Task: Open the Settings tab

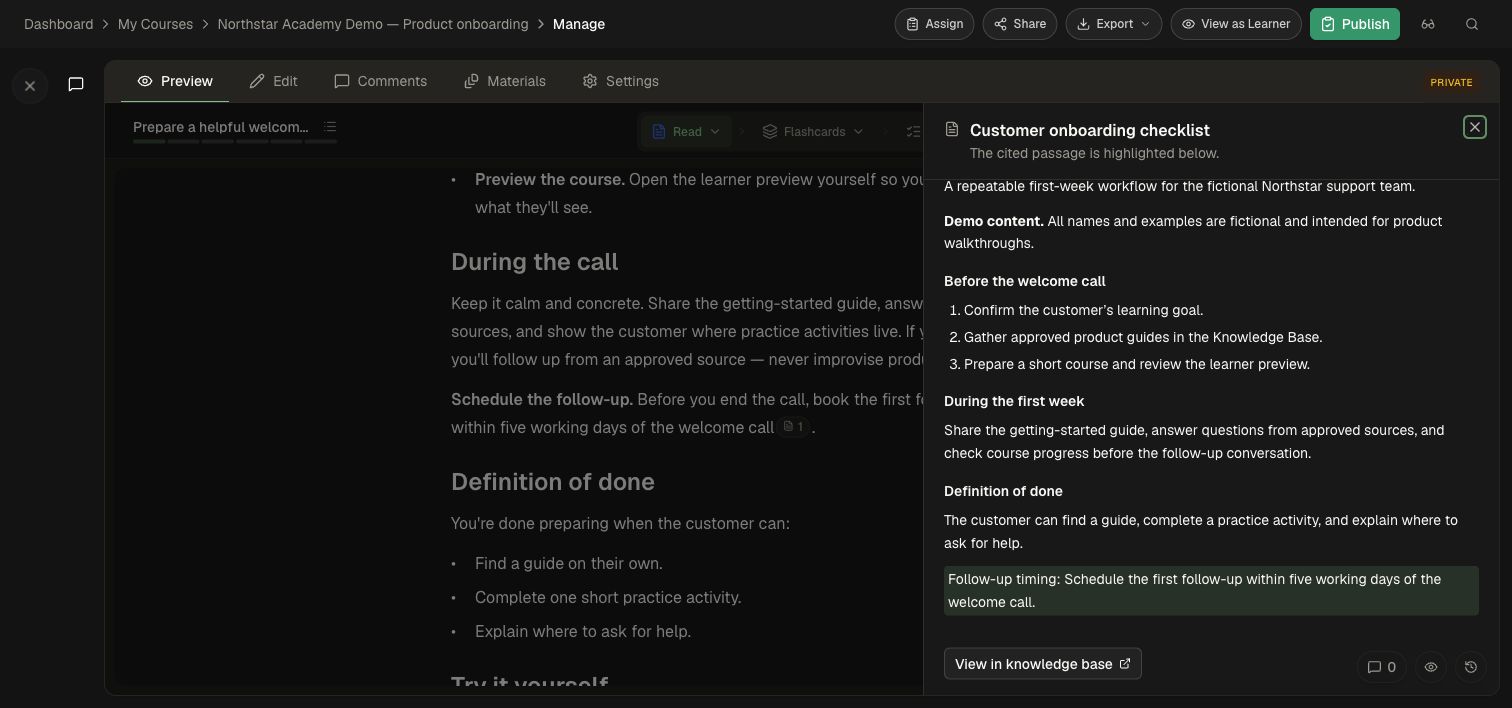Action: click(621, 81)
